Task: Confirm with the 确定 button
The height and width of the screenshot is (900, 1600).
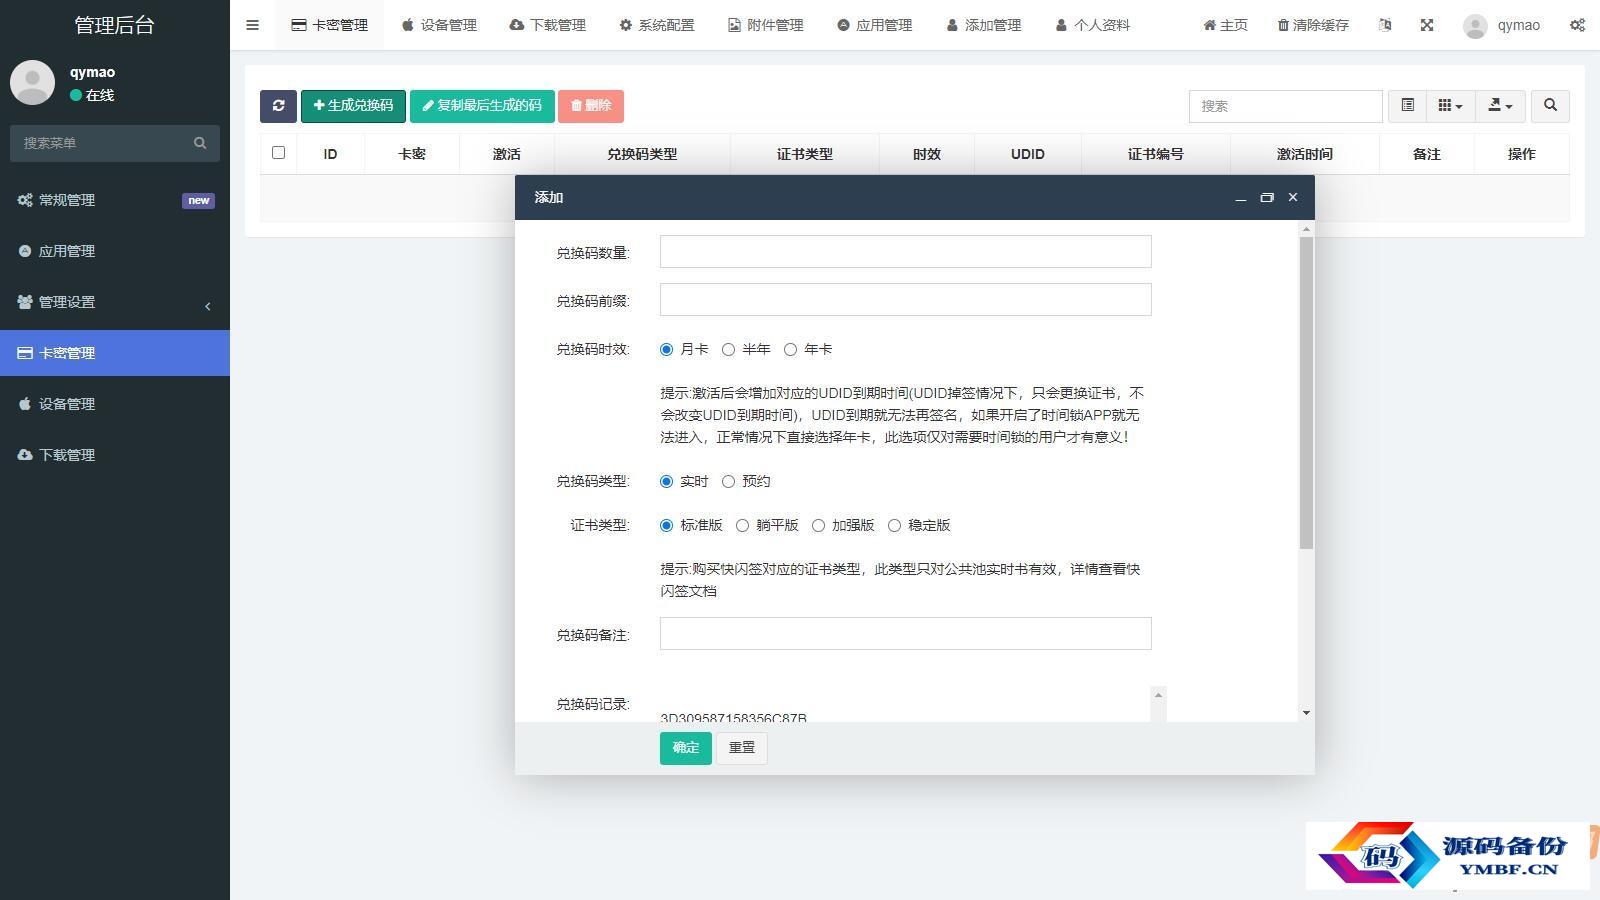Action: tap(686, 748)
